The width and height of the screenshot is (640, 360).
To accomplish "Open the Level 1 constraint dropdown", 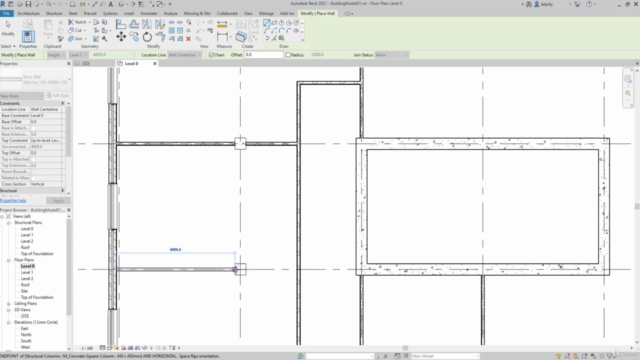I will [x=78, y=55].
